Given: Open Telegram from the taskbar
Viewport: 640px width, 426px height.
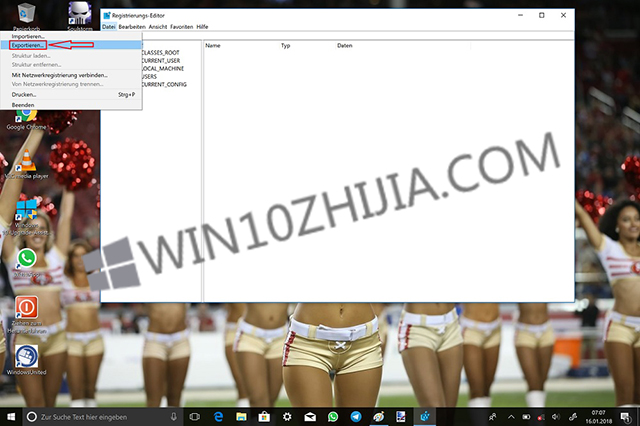Looking at the screenshot, I should [356, 417].
